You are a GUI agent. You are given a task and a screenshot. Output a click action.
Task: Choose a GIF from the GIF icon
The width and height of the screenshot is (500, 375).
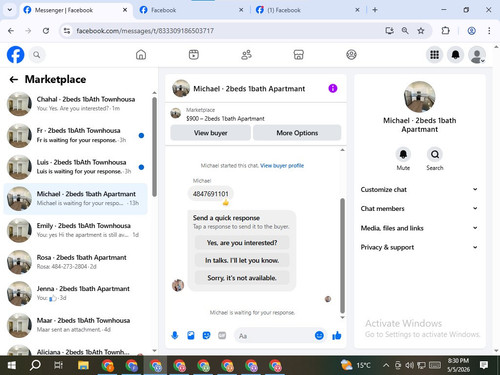tap(222, 335)
